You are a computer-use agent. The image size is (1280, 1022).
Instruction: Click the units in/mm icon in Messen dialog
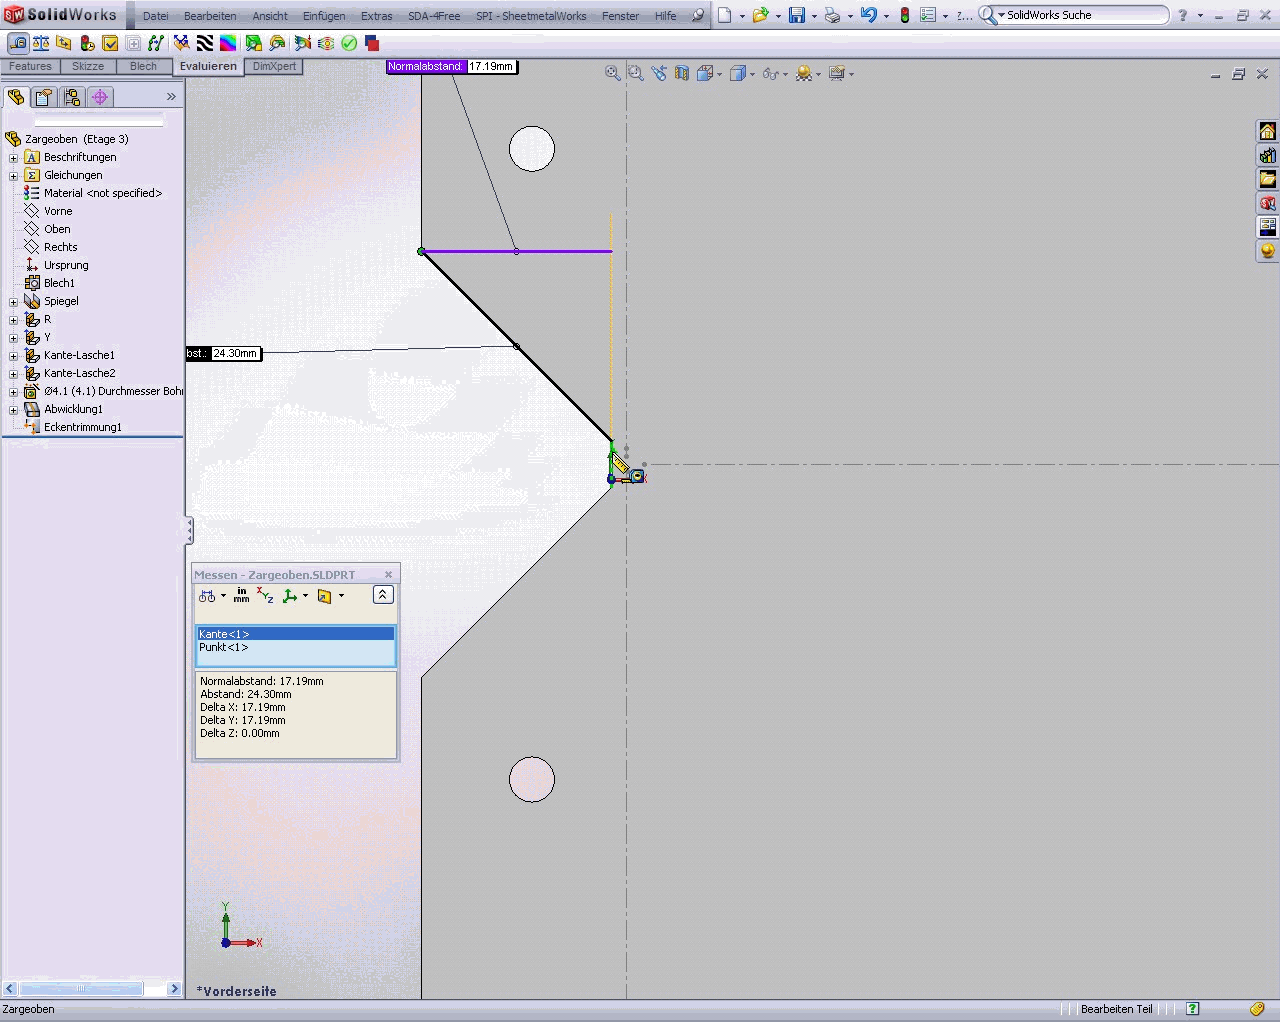point(241,596)
